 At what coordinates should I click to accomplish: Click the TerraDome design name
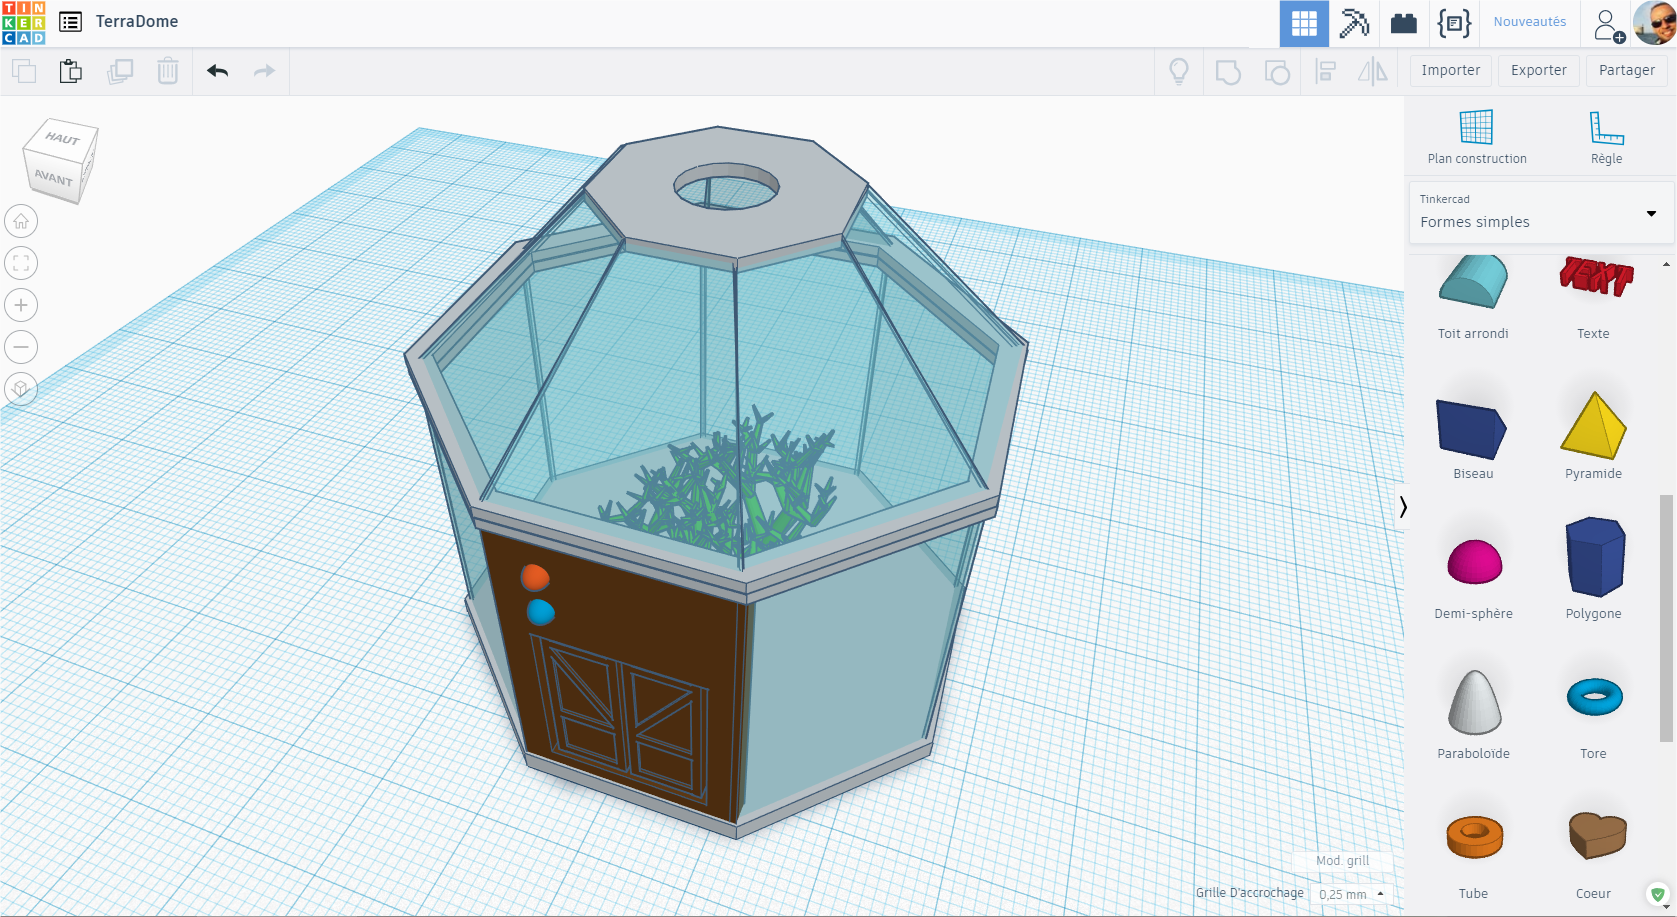[137, 22]
